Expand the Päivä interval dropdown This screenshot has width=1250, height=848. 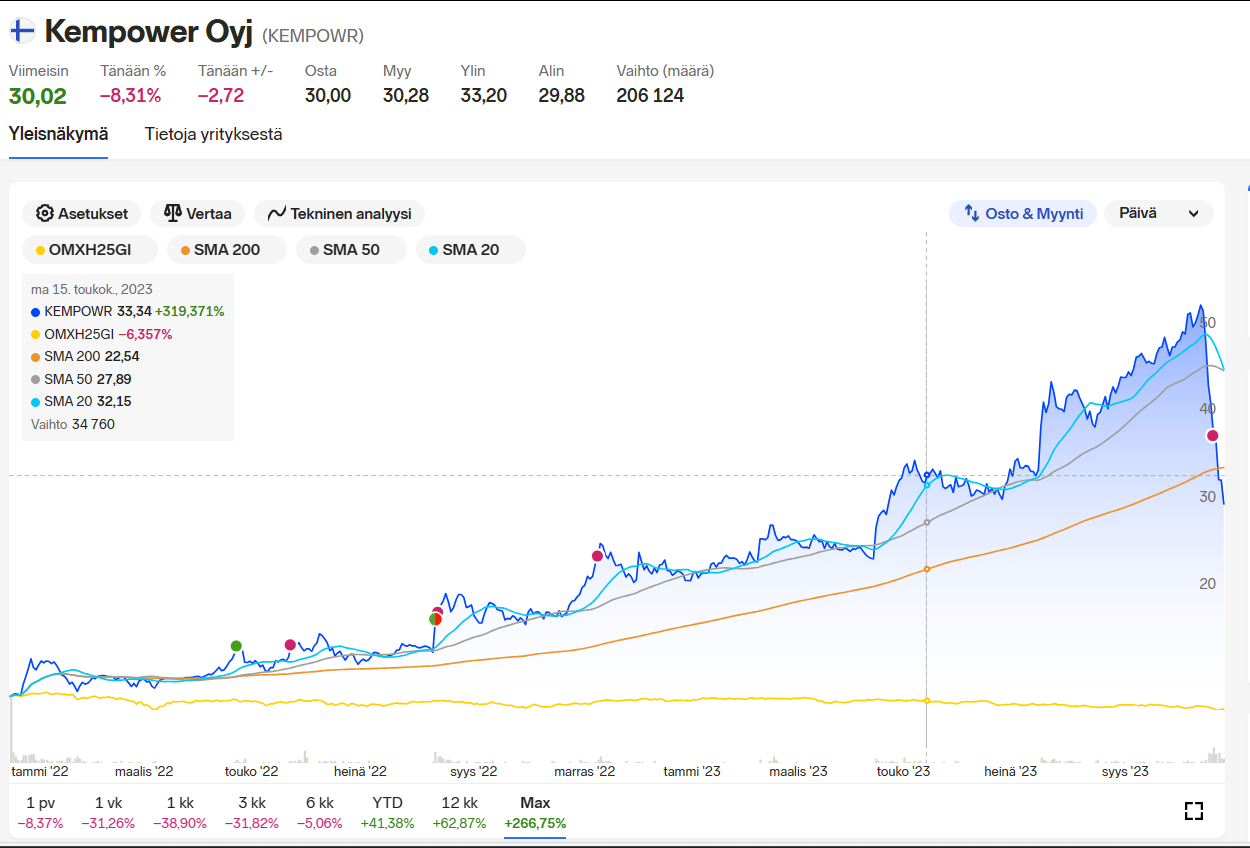(1158, 213)
